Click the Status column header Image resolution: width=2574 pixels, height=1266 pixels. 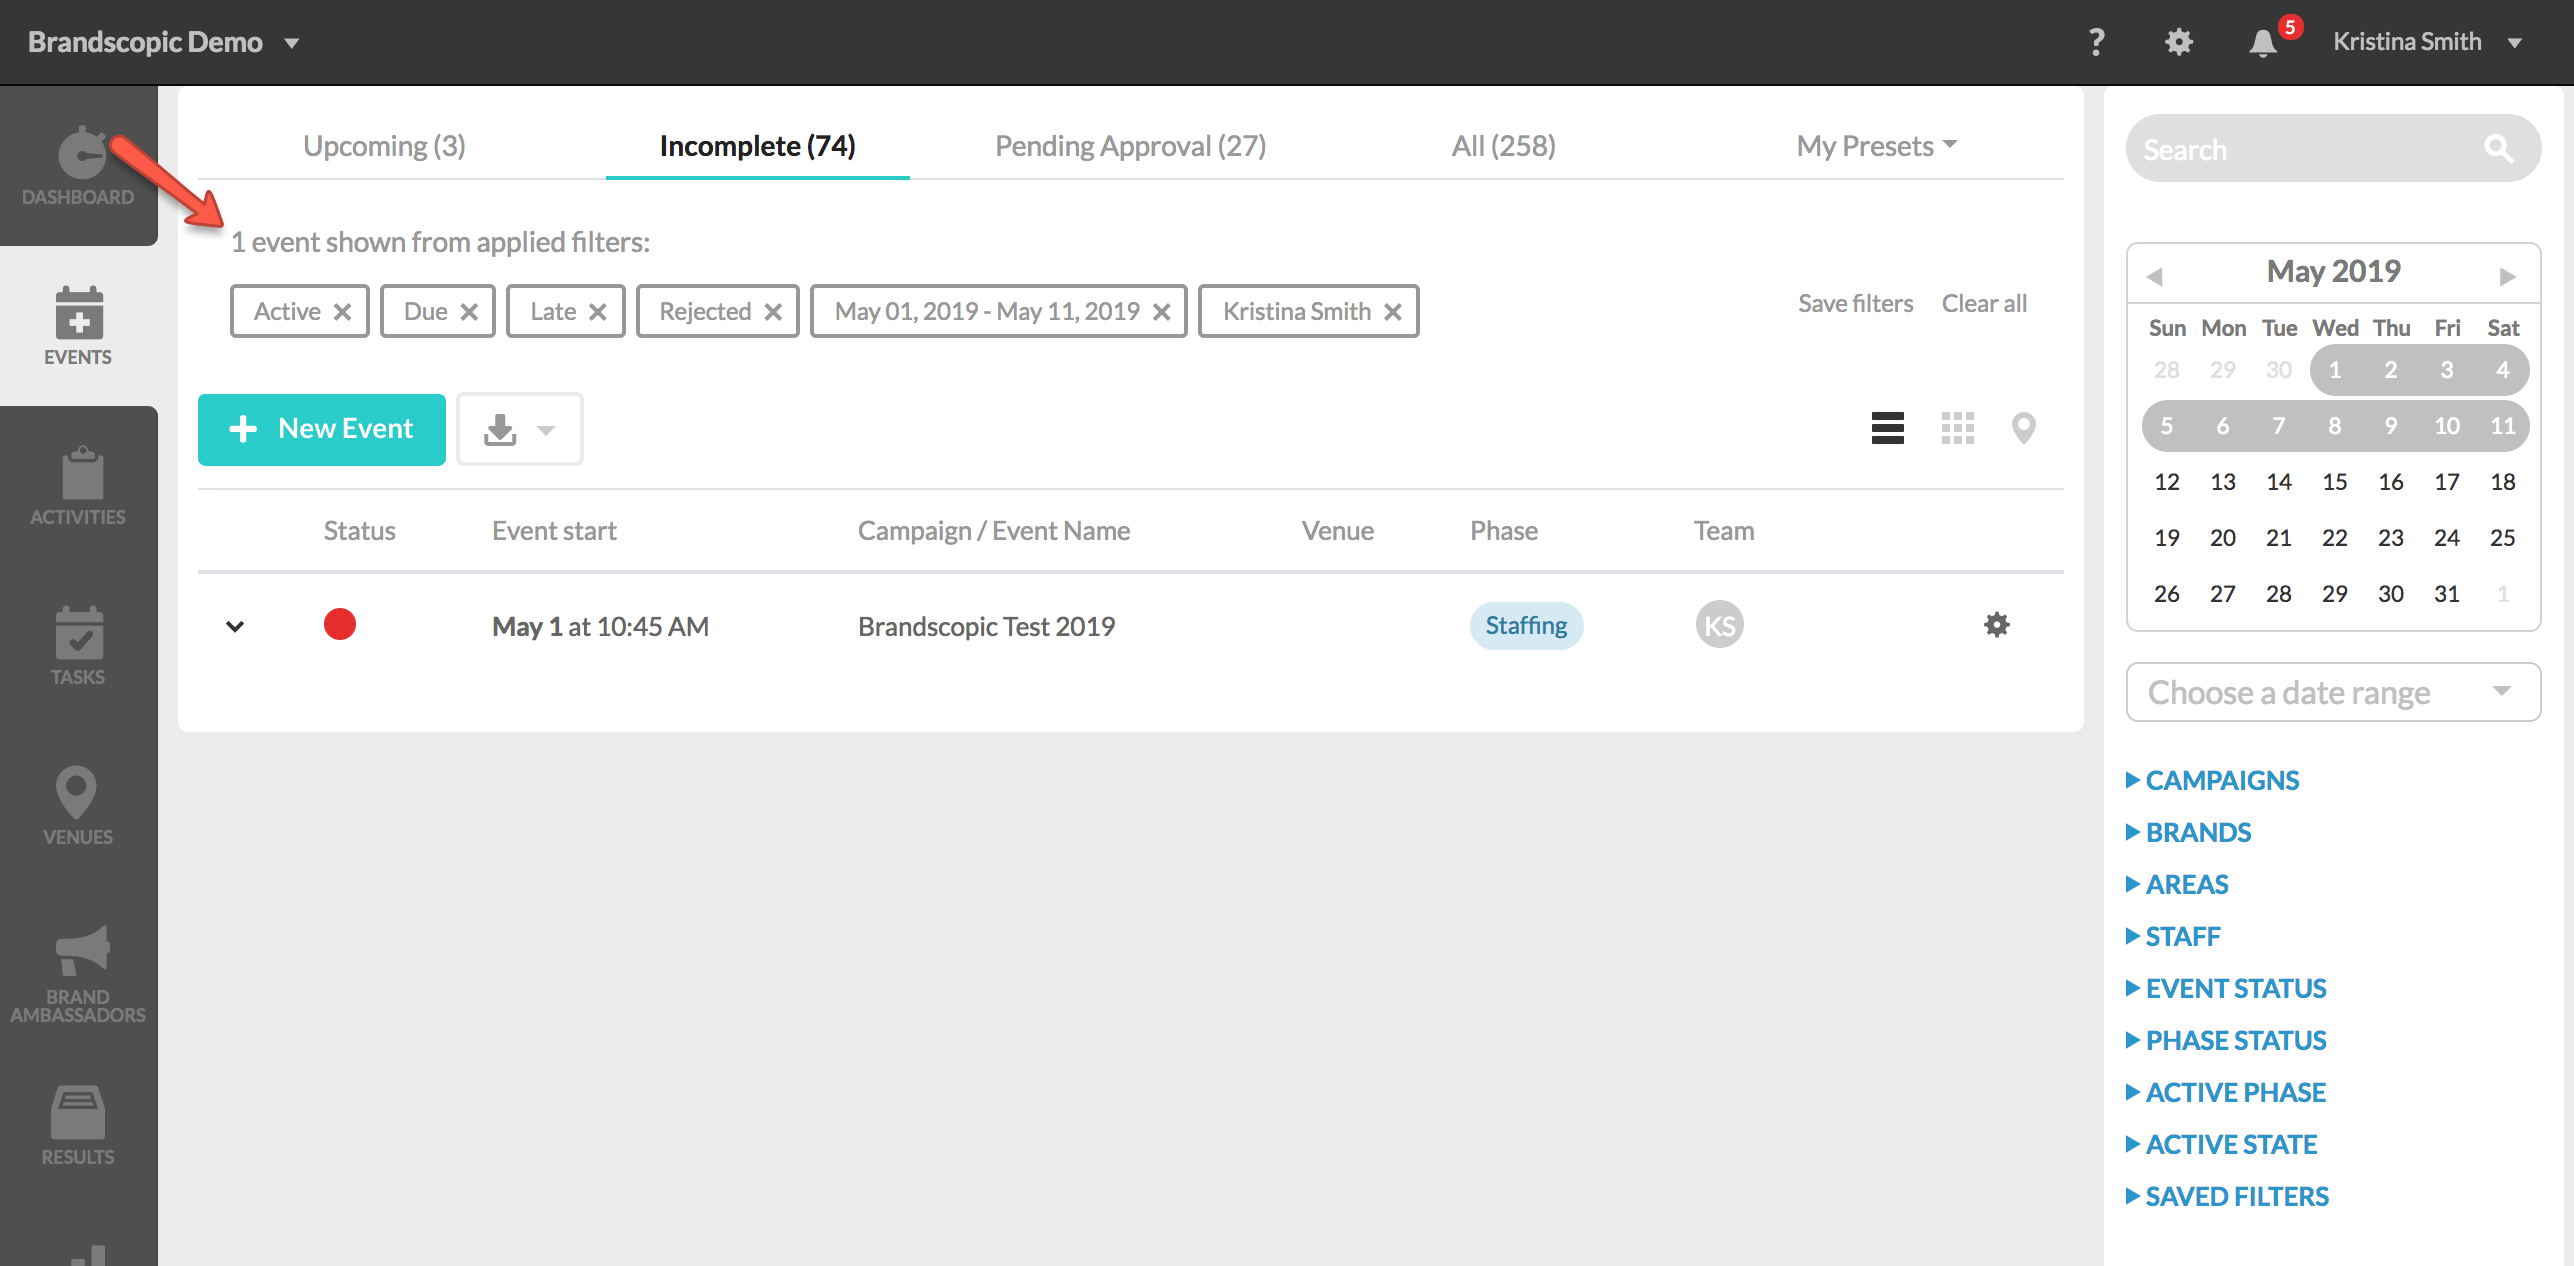coord(359,531)
